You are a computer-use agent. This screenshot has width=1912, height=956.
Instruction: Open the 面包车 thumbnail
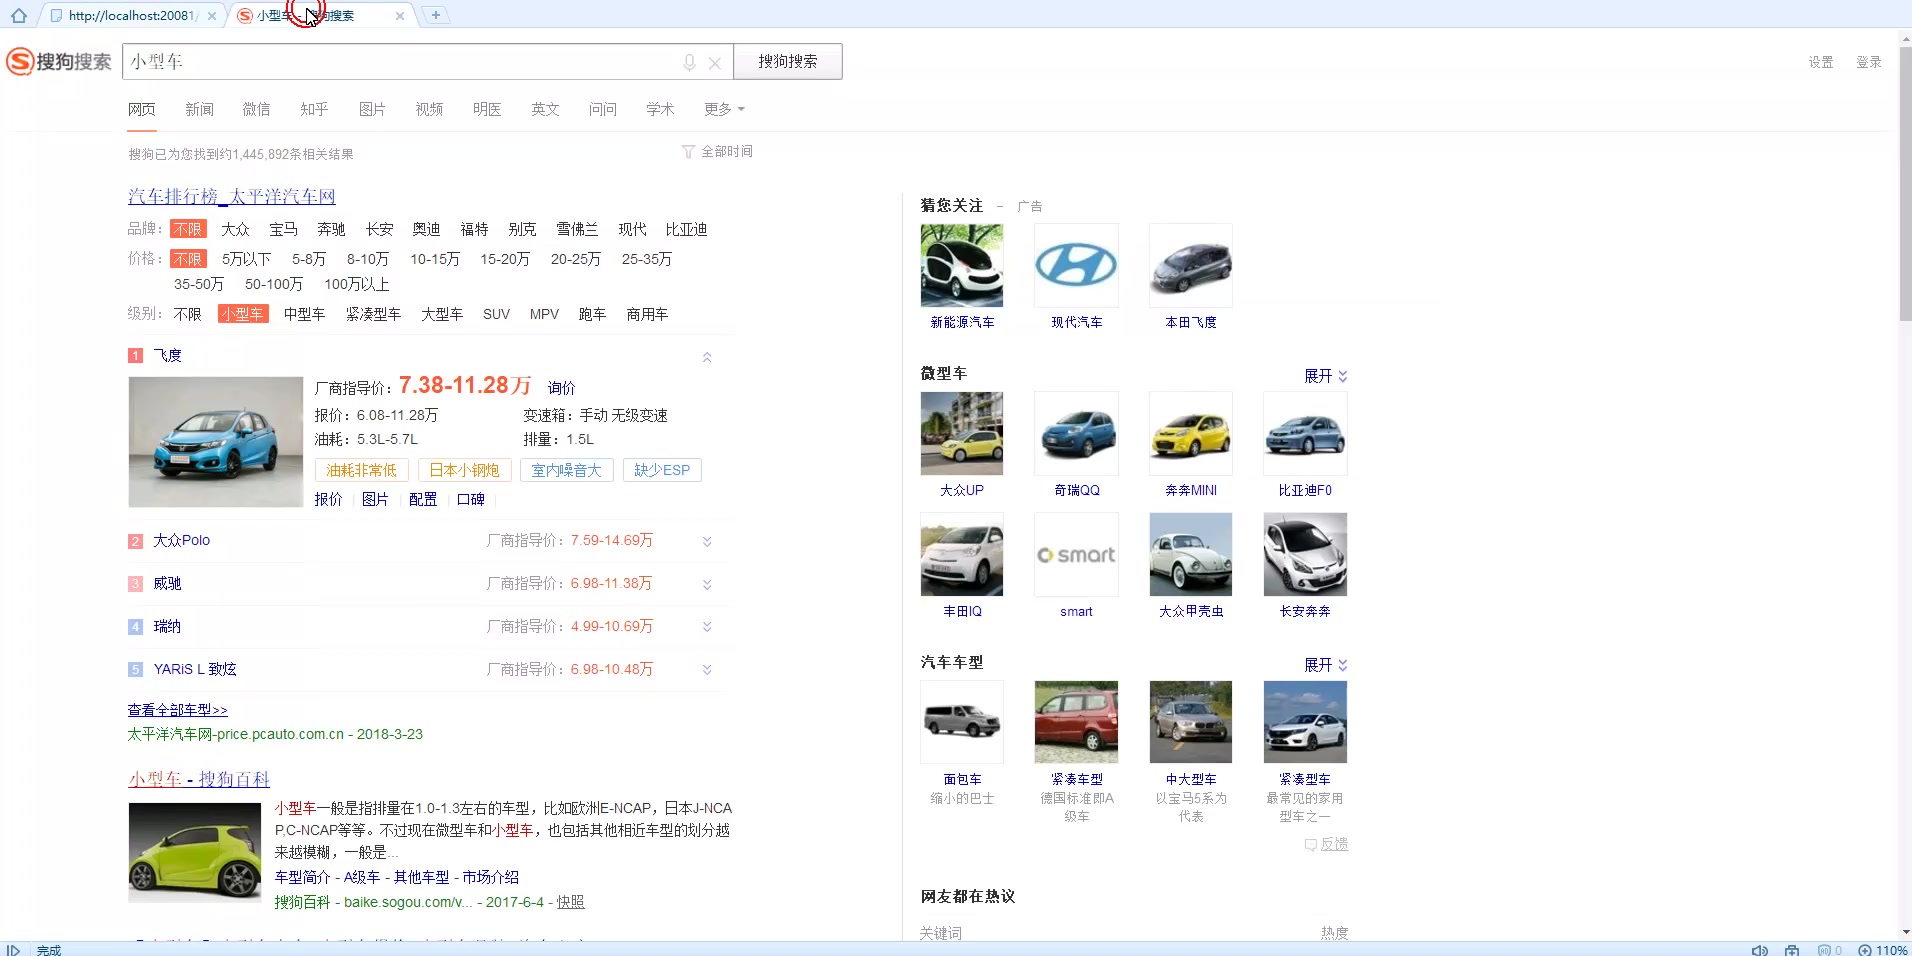[962, 722]
